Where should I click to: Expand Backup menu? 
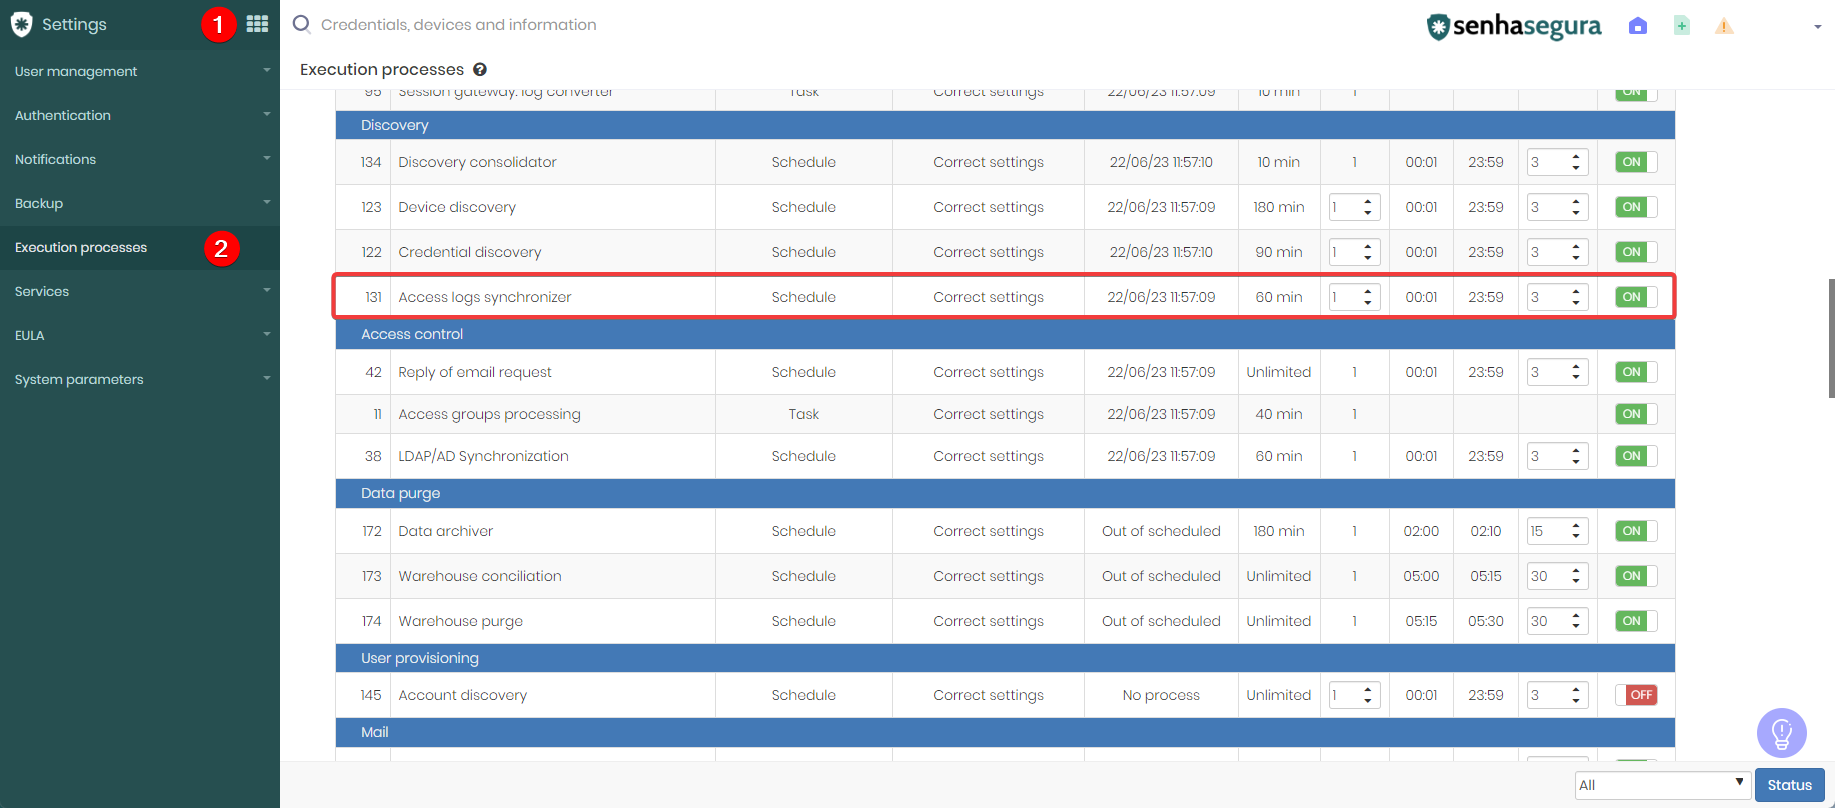(140, 203)
